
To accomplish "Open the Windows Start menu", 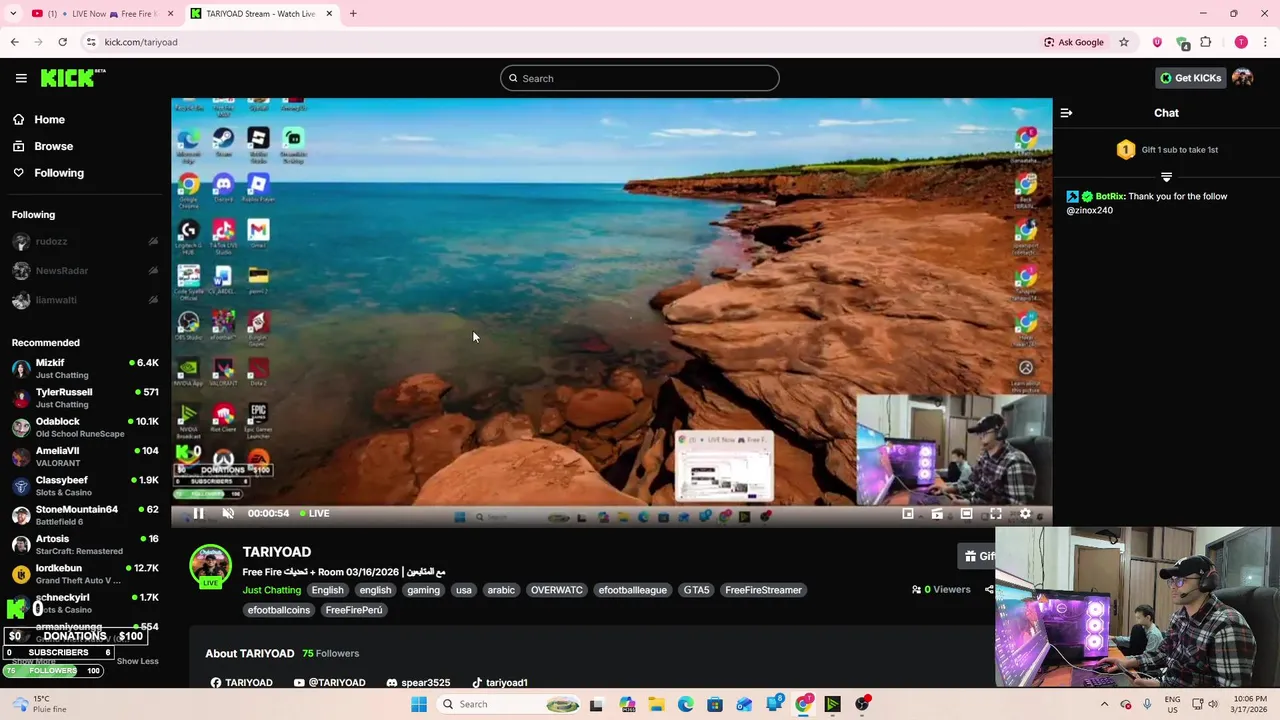I will click(419, 704).
